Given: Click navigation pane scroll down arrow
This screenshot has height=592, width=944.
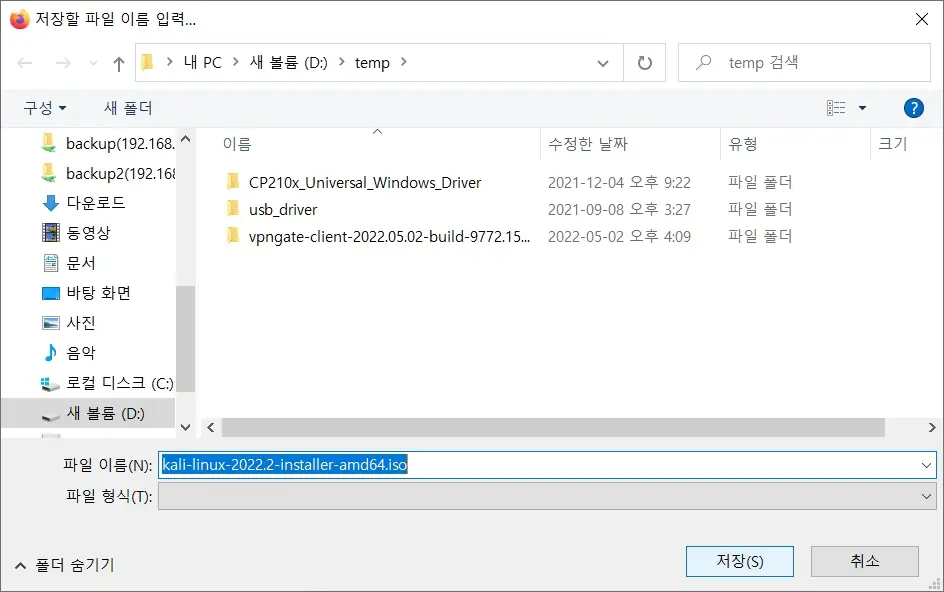Looking at the screenshot, I should point(185,428).
